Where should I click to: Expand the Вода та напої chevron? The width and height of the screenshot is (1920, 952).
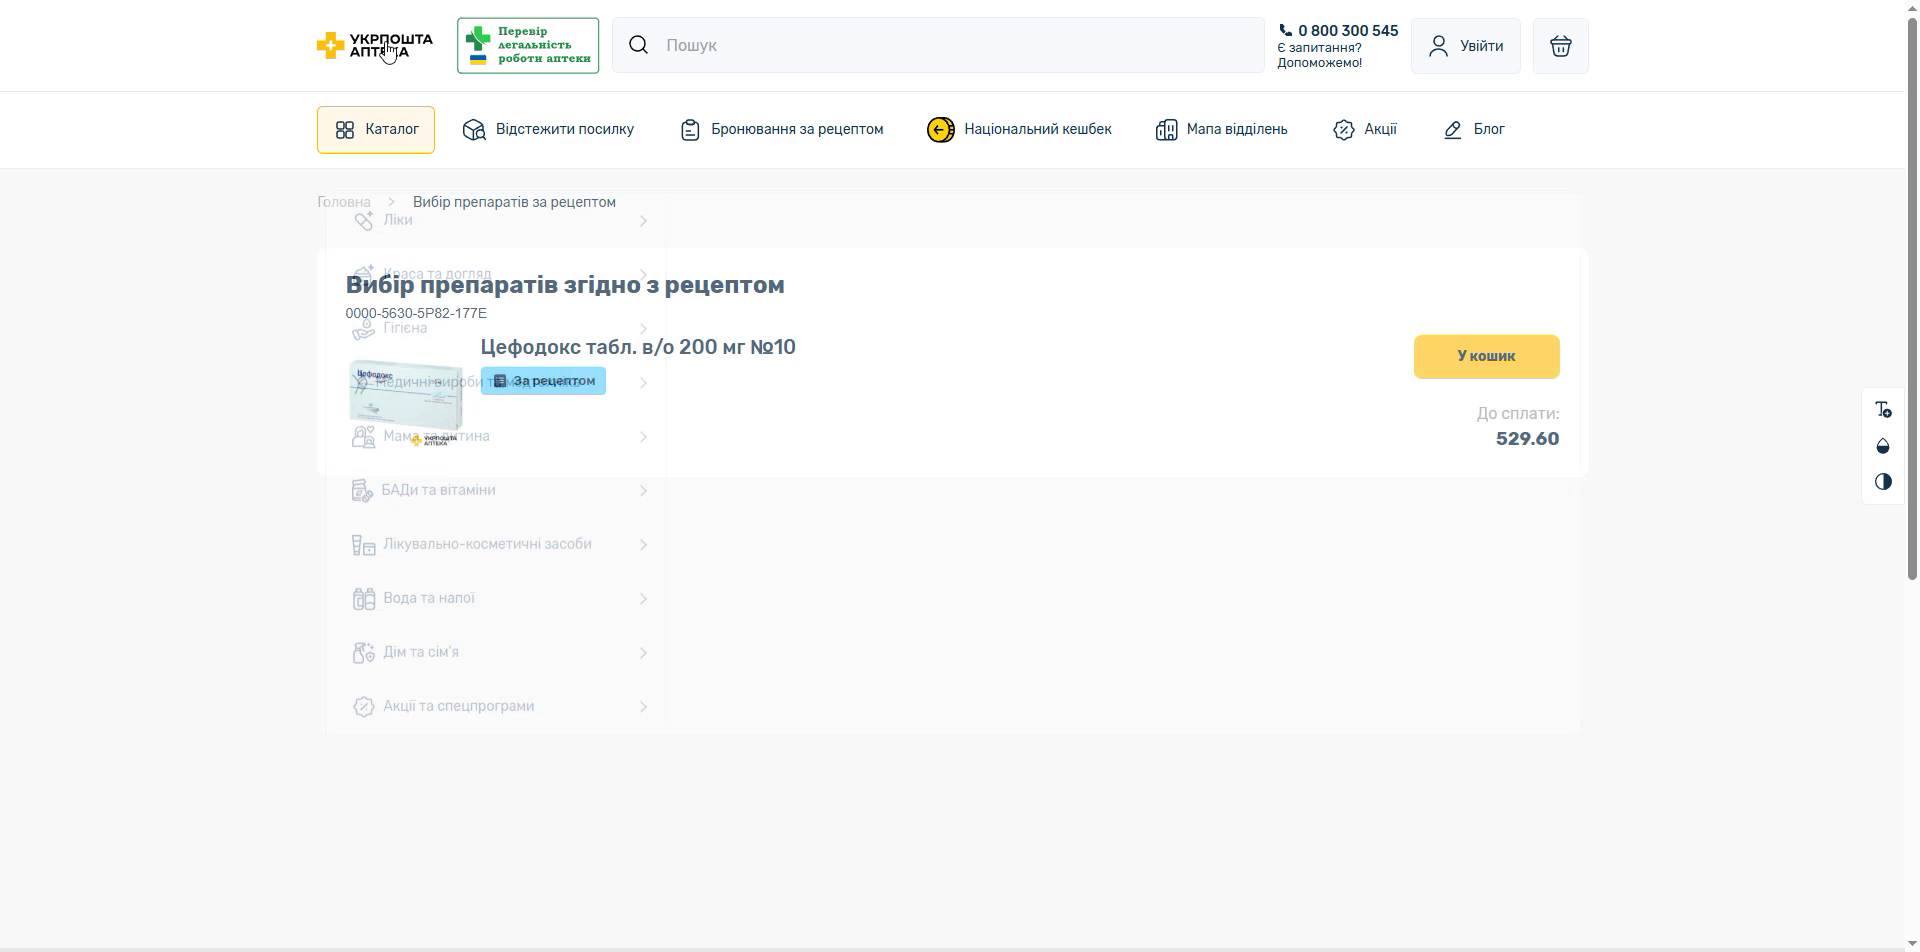643,599
